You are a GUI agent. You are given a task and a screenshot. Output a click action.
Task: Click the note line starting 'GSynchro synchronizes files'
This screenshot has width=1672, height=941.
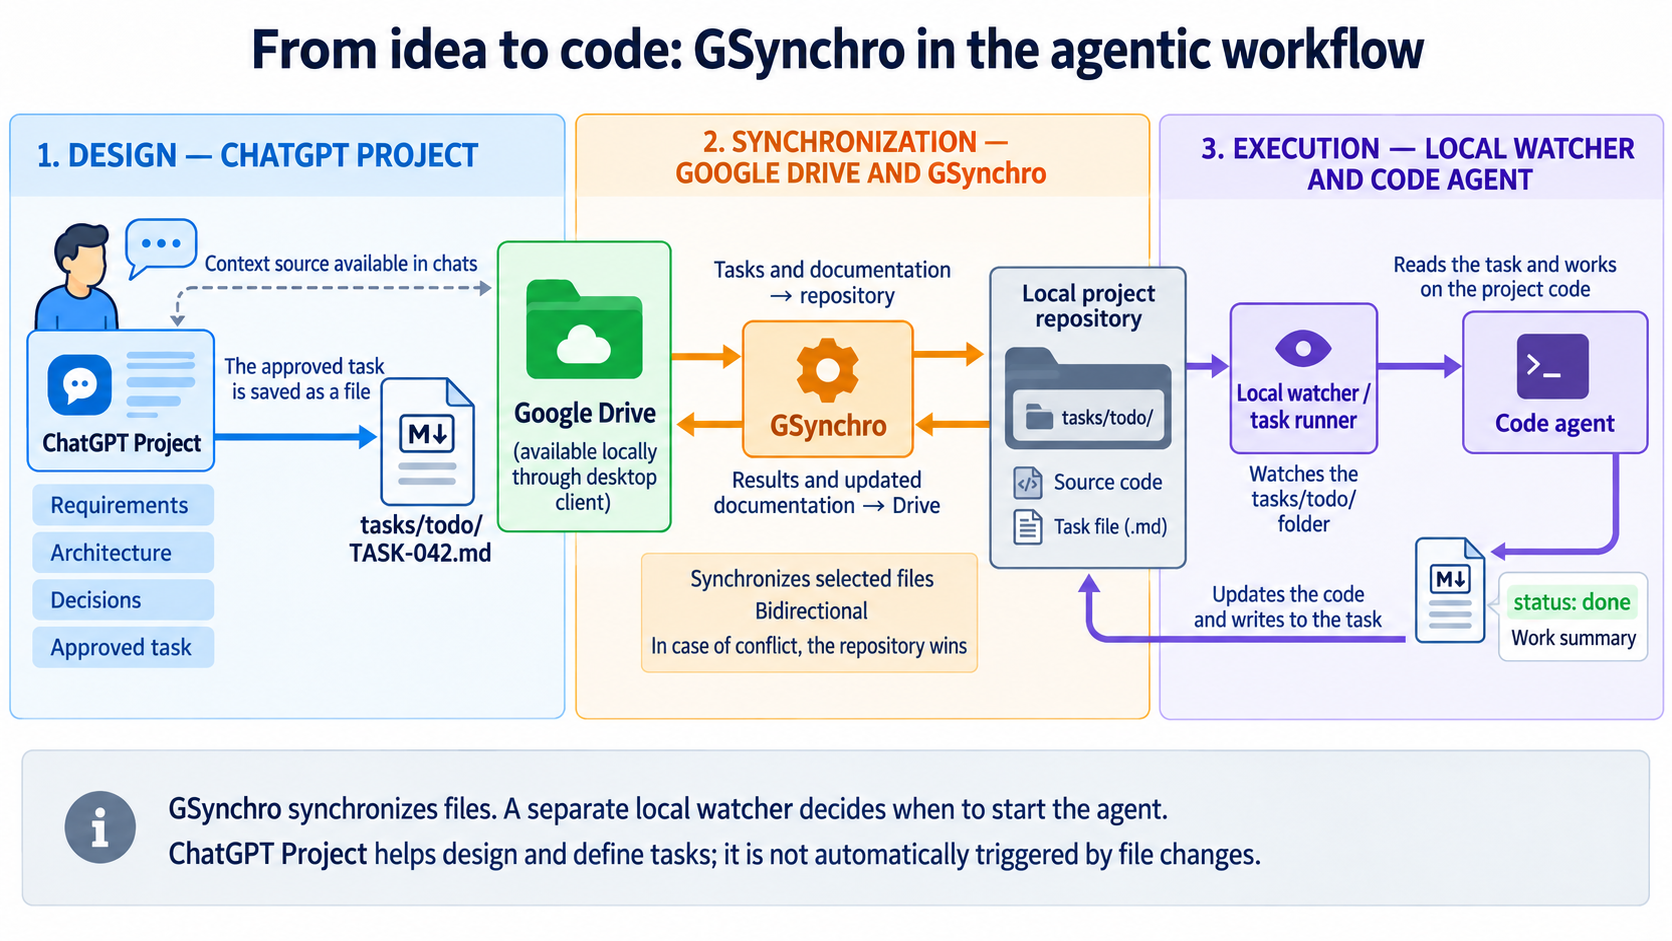[x=668, y=809]
